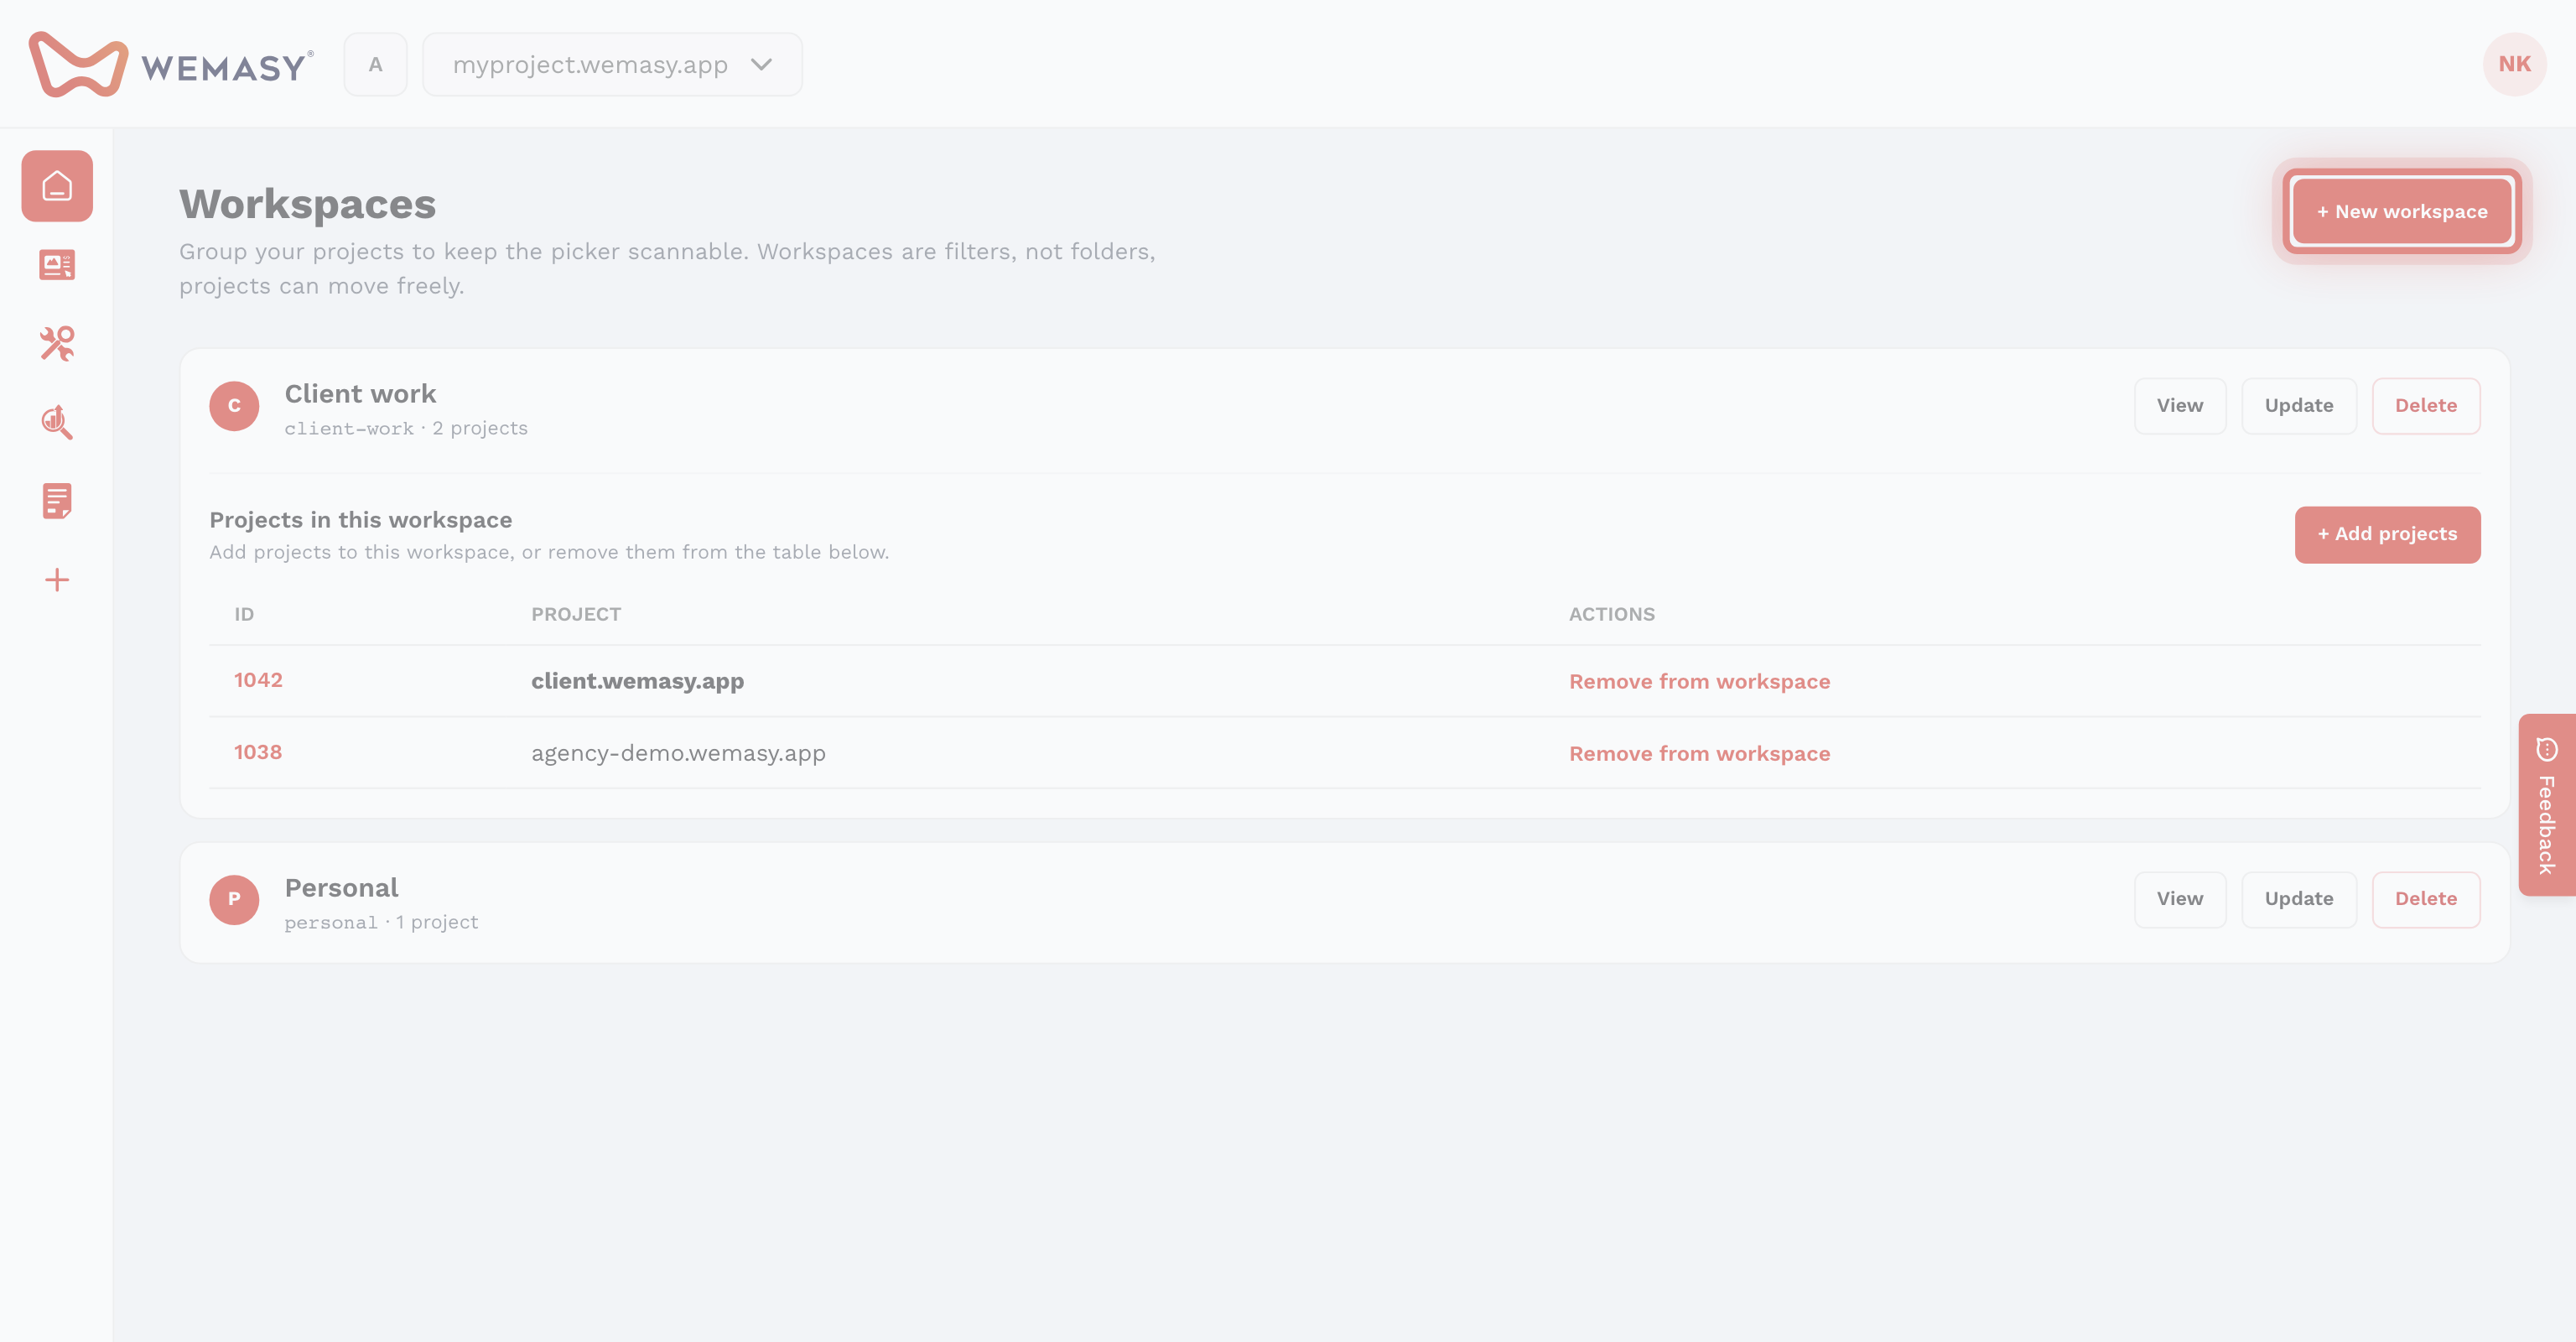This screenshot has height=1342, width=2576.
Task: Update the Client work workspace
Action: pos(2299,406)
